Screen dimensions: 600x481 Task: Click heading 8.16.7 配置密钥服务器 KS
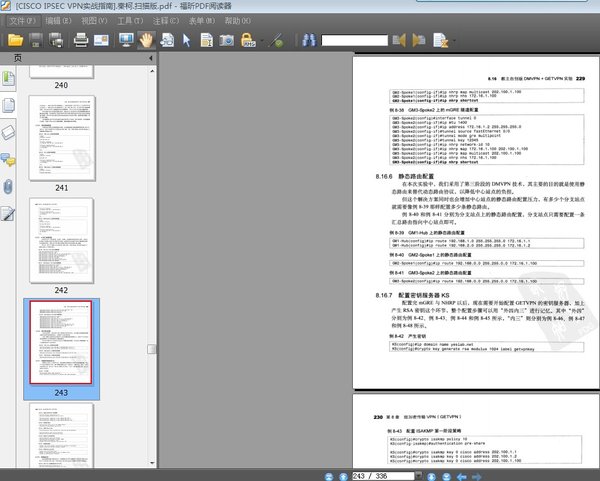[x=412, y=295]
